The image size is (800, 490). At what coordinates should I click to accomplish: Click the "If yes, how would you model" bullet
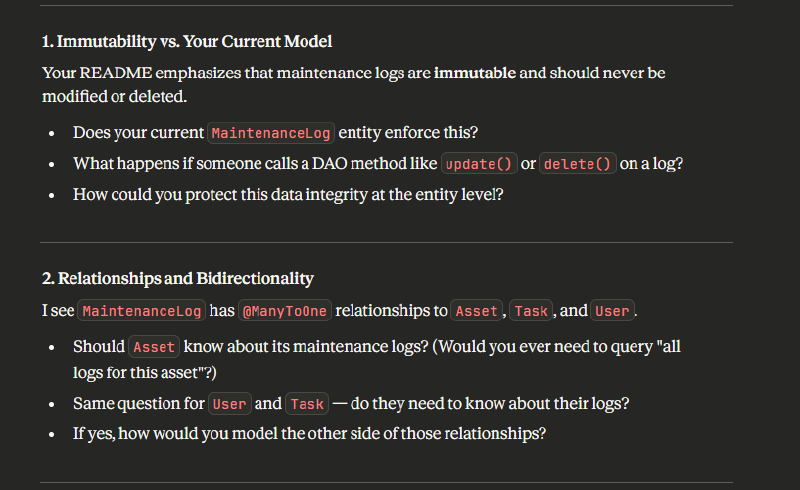[309, 434]
